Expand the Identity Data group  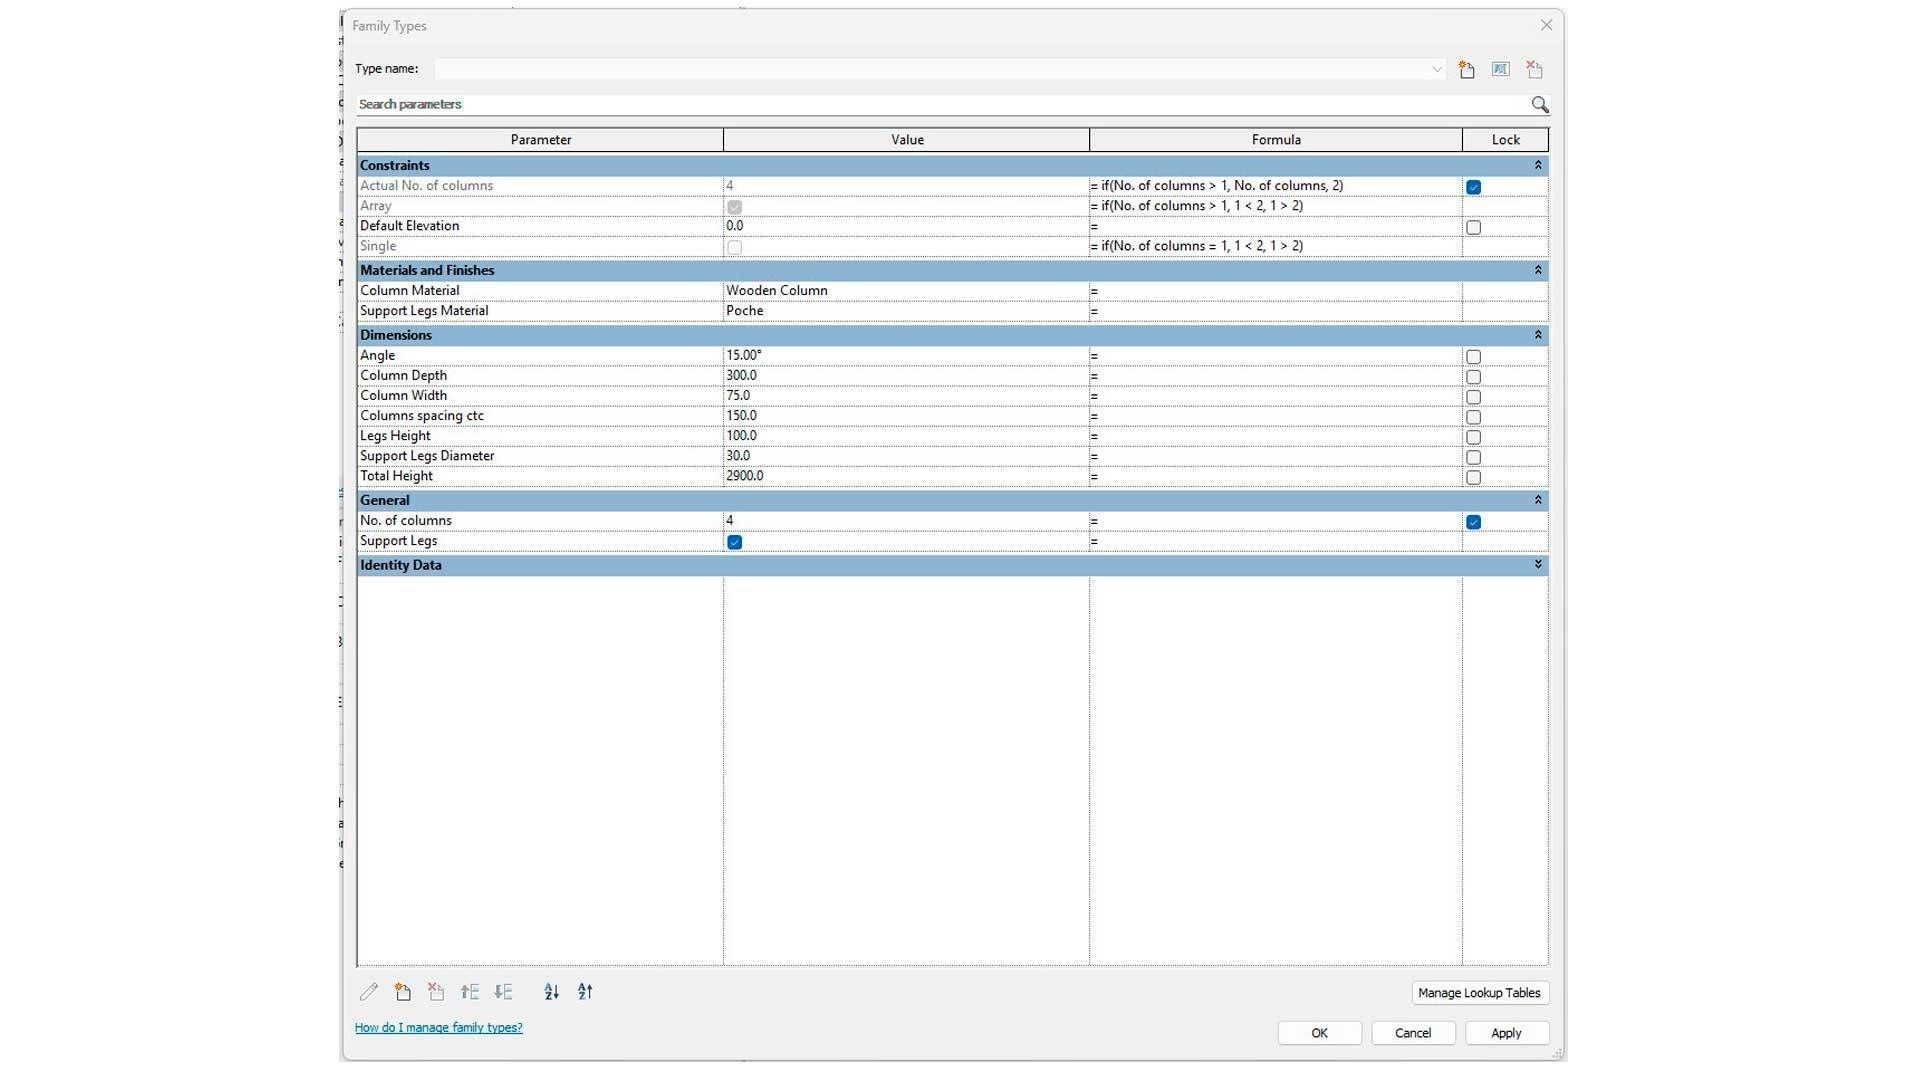tap(1538, 565)
